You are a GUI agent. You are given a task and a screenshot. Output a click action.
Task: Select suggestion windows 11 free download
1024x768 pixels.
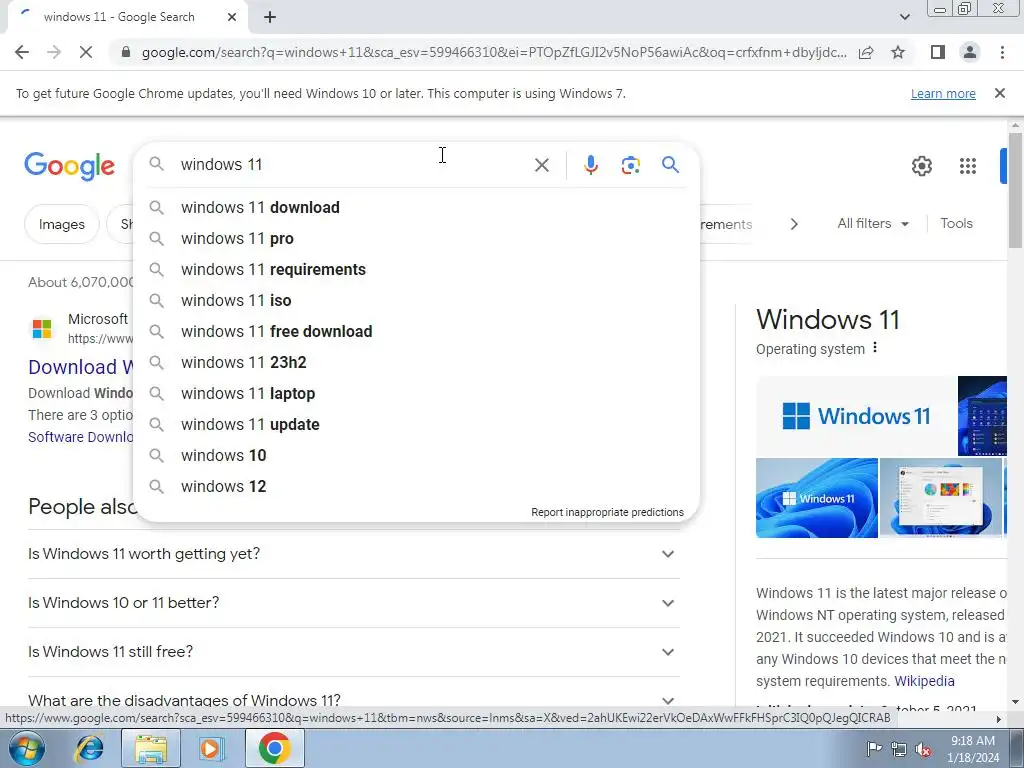416,331
